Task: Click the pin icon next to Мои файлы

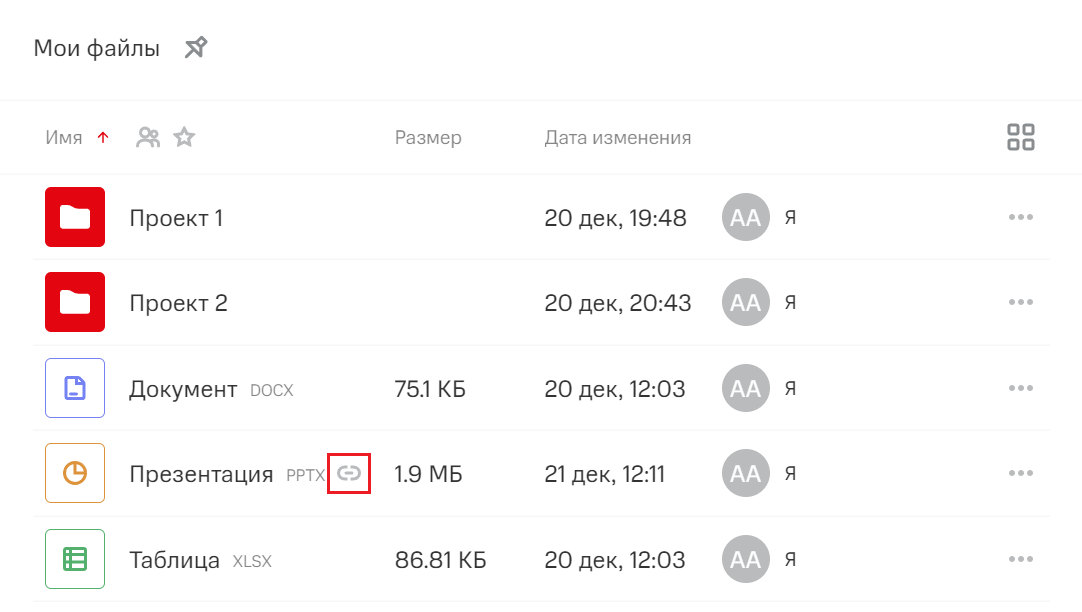Action: tap(196, 47)
